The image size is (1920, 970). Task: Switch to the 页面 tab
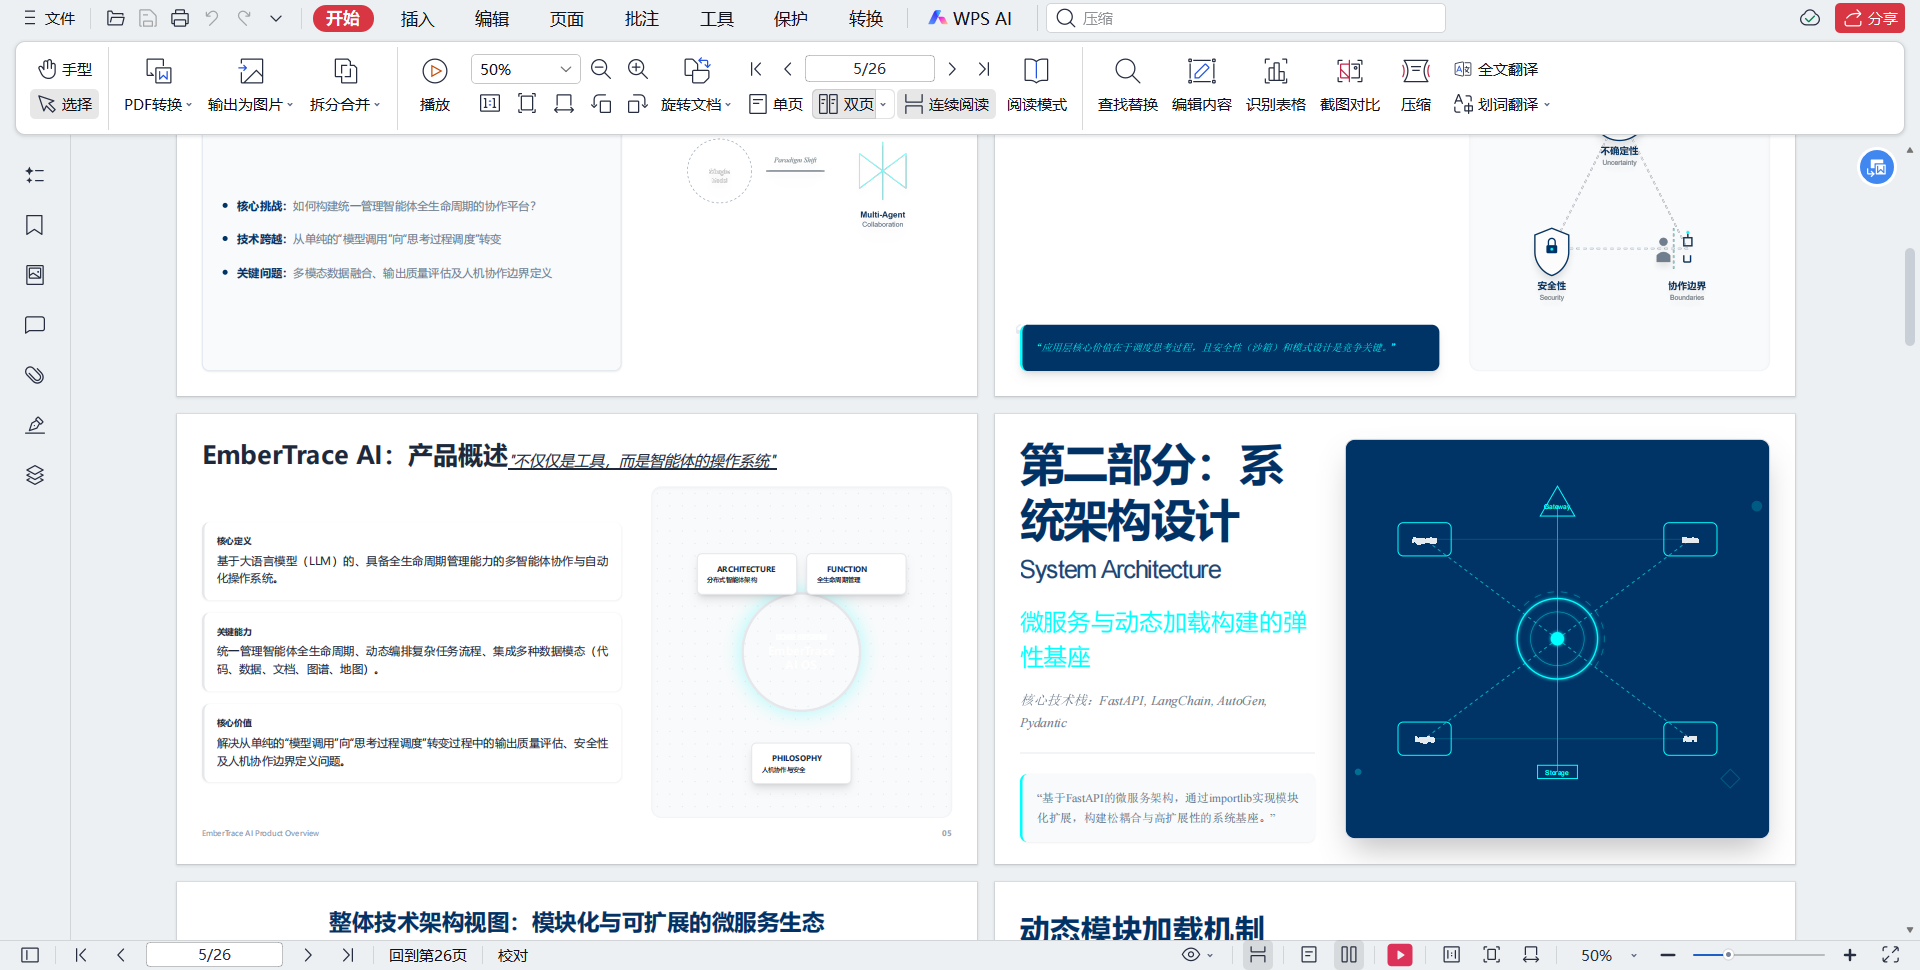[x=566, y=18]
